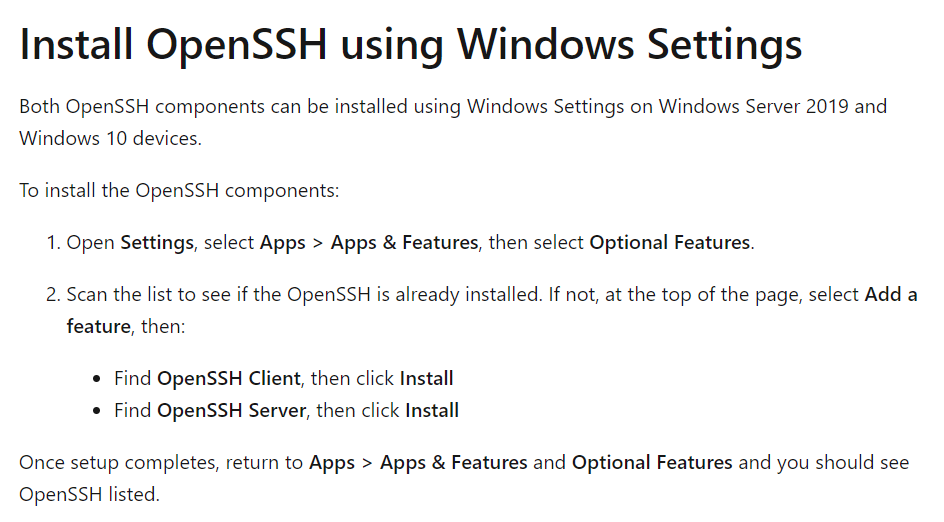
Task: Click the bold "OpenSSH Server" text
Action: click(x=232, y=410)
